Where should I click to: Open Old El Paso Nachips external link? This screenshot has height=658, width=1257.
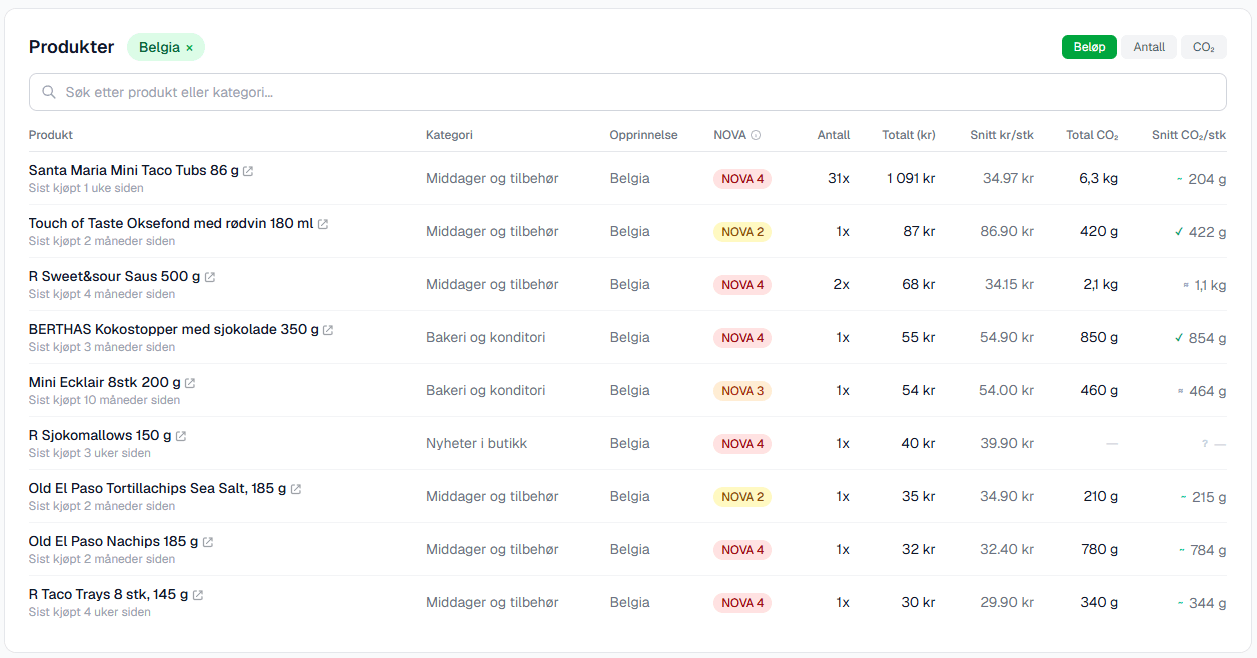(x=208, y=542)
